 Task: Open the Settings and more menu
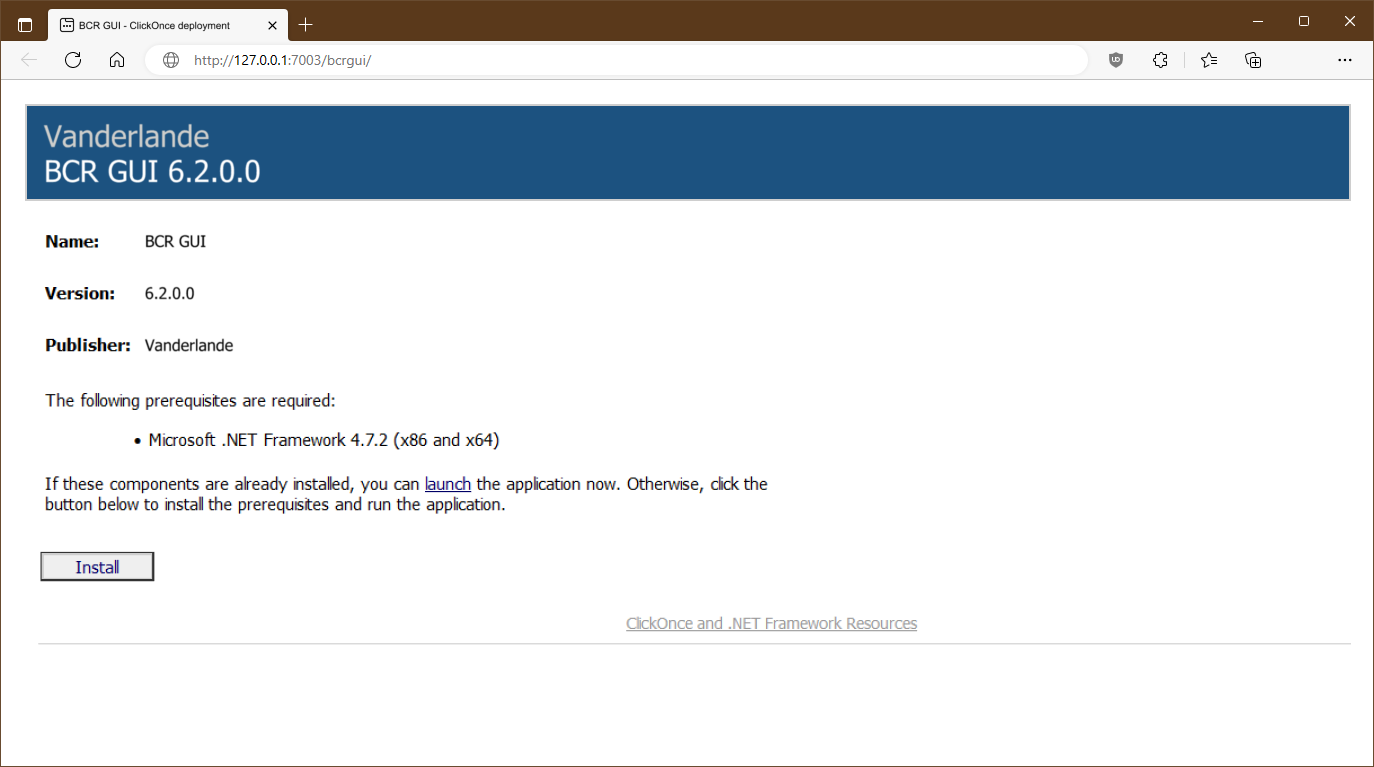(1345, 60)
